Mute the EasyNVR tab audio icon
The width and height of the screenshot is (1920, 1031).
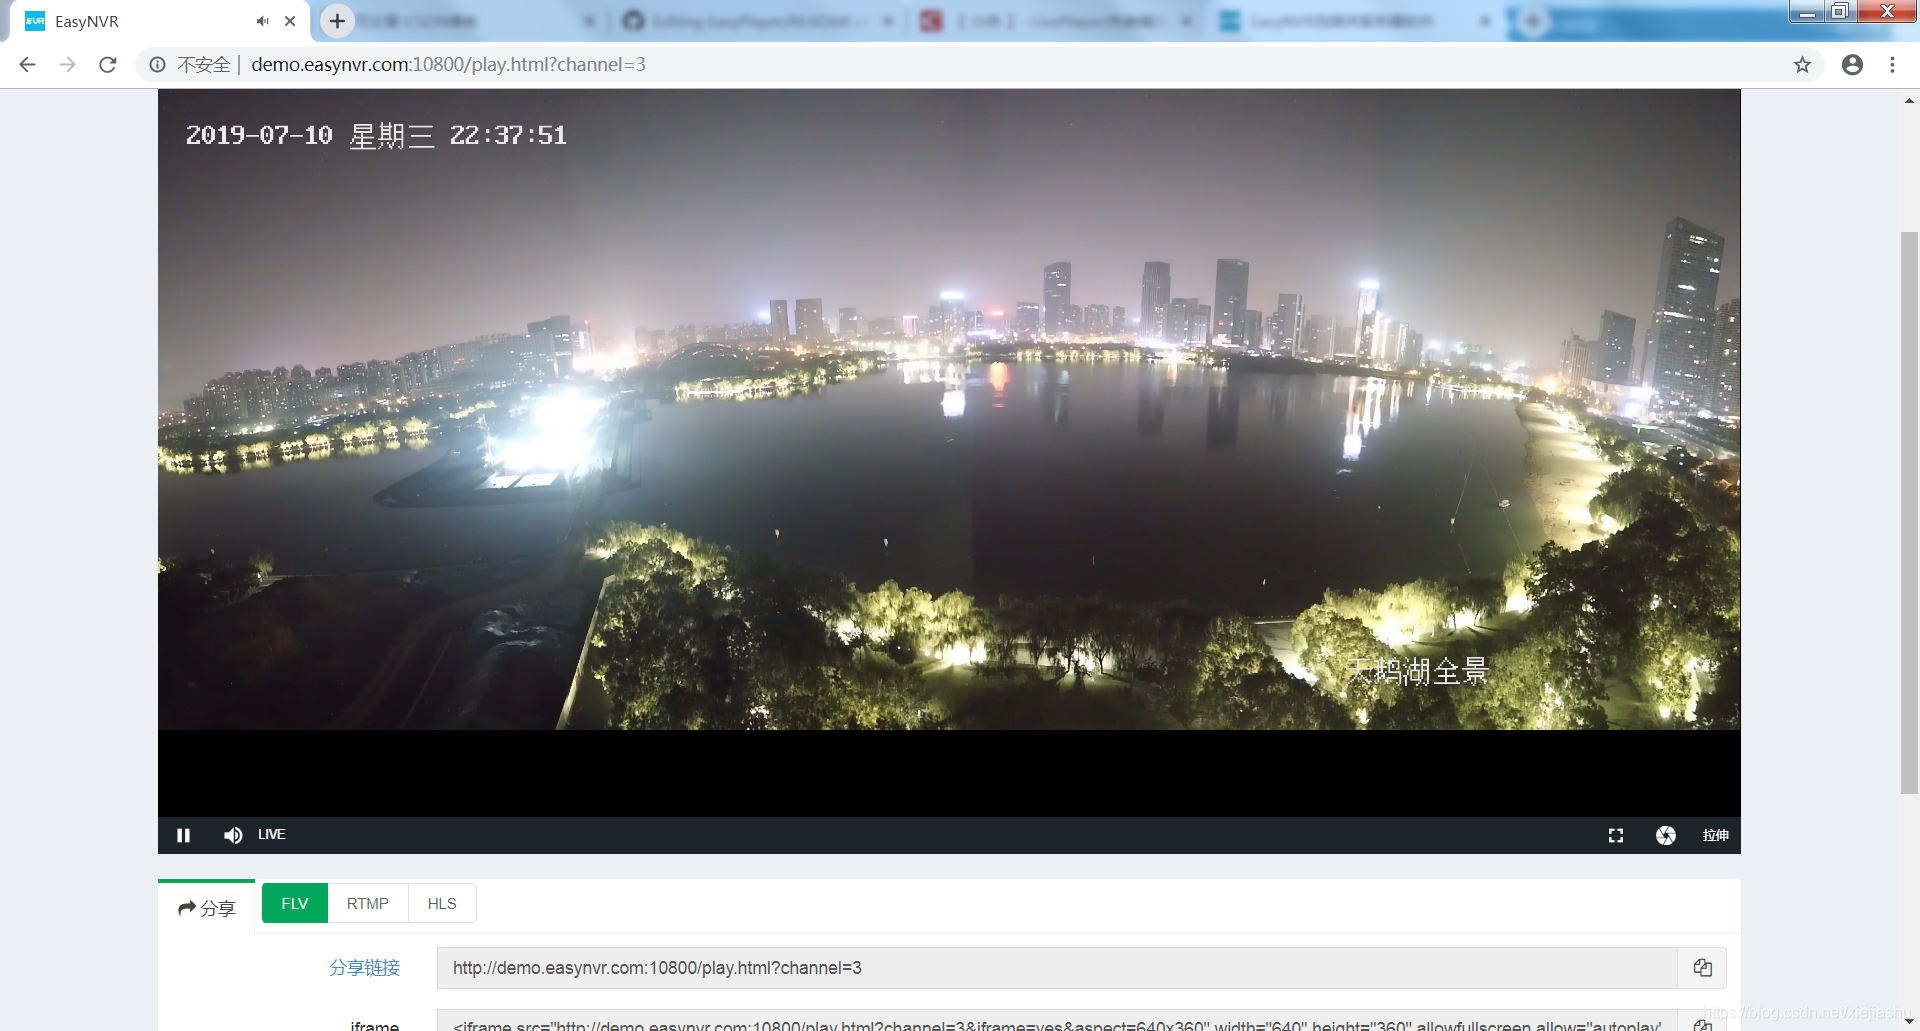[262, 21]
